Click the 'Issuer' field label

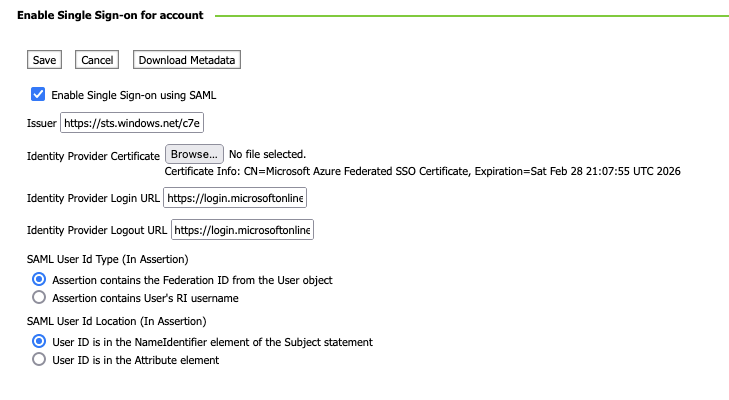coord(42,124)
